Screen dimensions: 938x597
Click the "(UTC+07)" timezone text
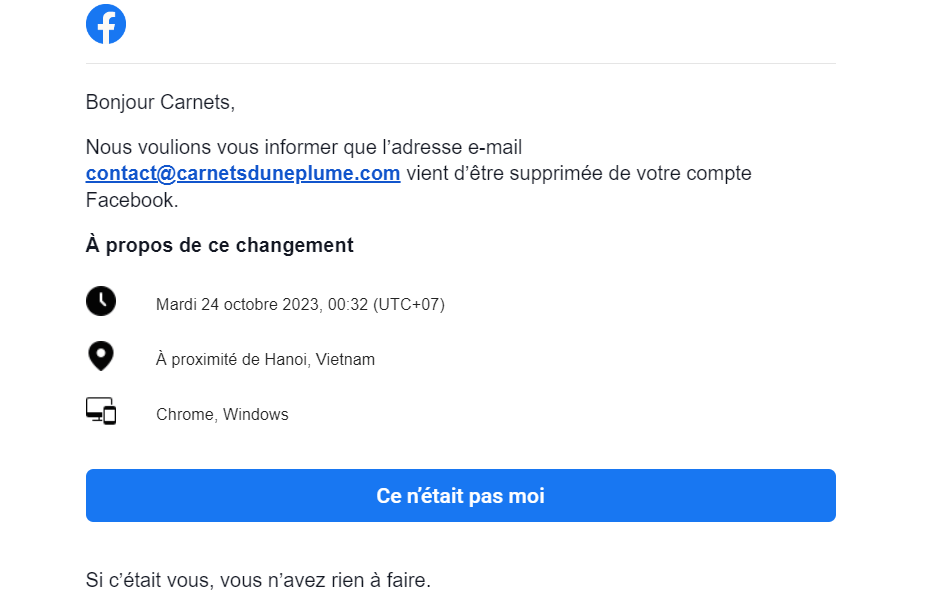pos(409,304)
